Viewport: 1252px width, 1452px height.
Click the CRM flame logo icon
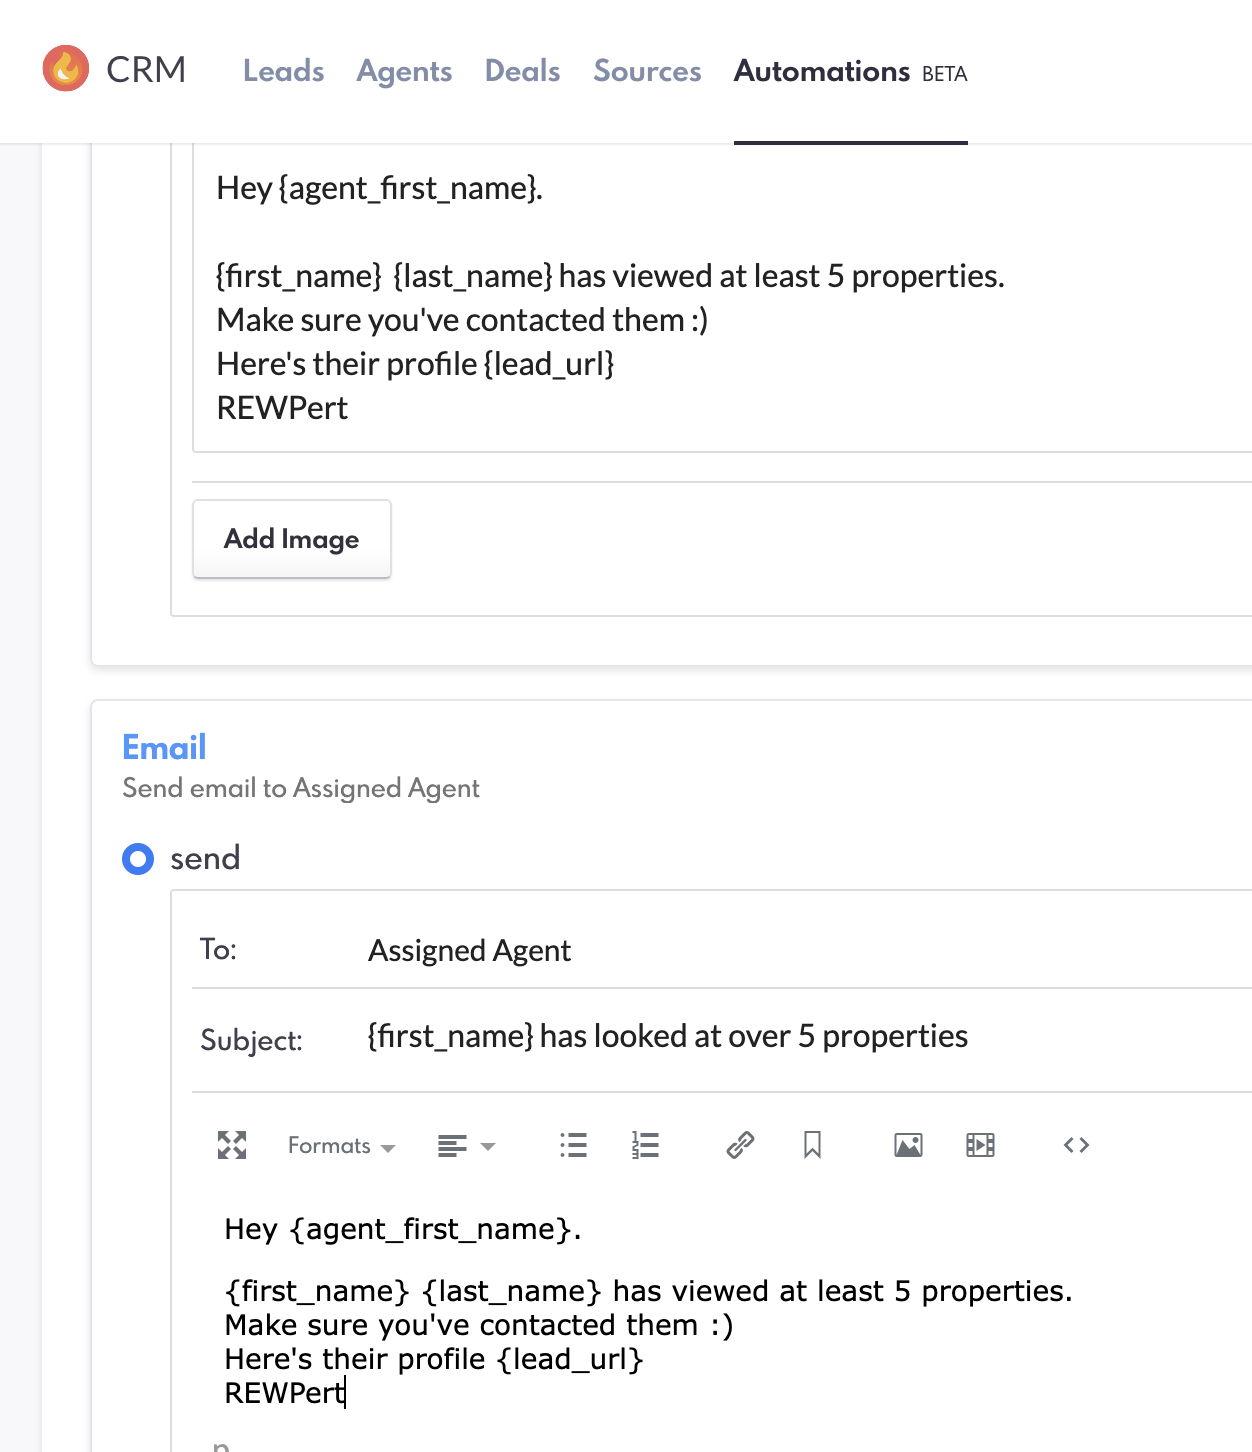click(66, 69)
